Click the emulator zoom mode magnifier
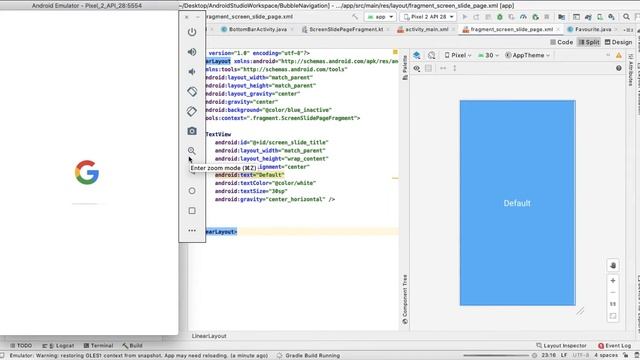The image size is (640, 360). [192, 151]
